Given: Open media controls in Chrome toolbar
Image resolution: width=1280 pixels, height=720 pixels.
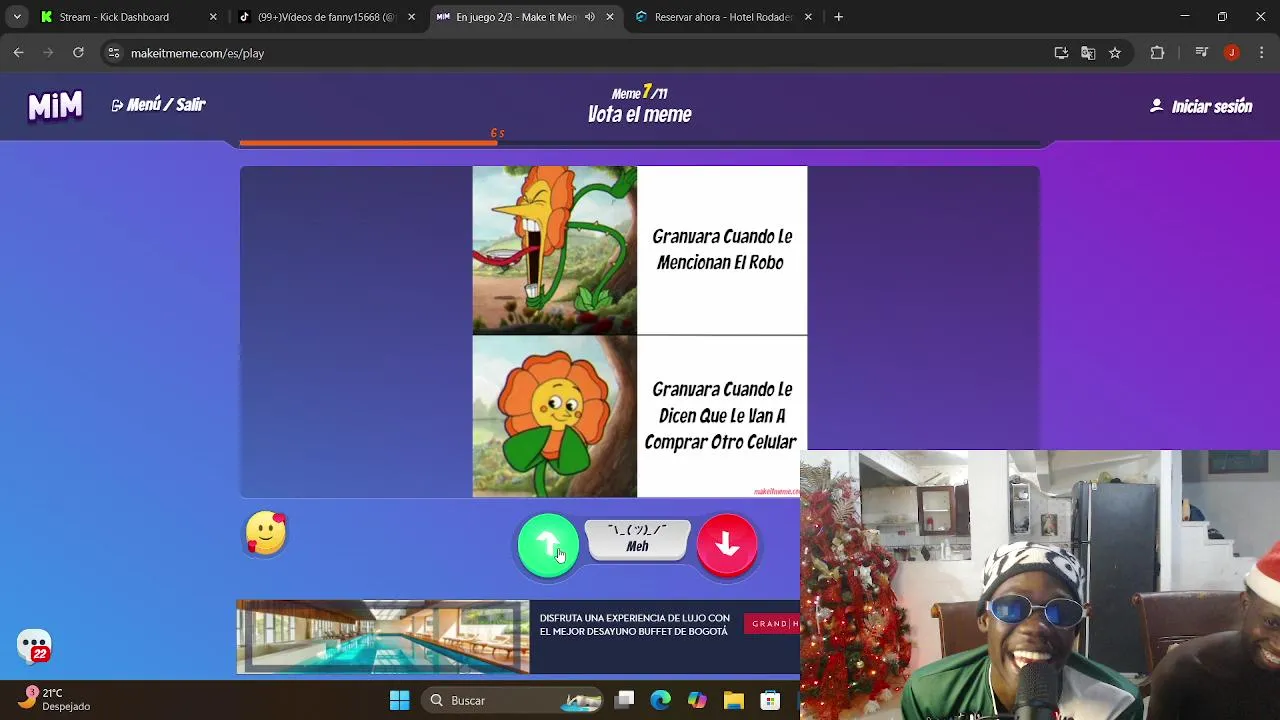Looking at the screenshot, I should pyautogui.click(x=1202, y=53).
